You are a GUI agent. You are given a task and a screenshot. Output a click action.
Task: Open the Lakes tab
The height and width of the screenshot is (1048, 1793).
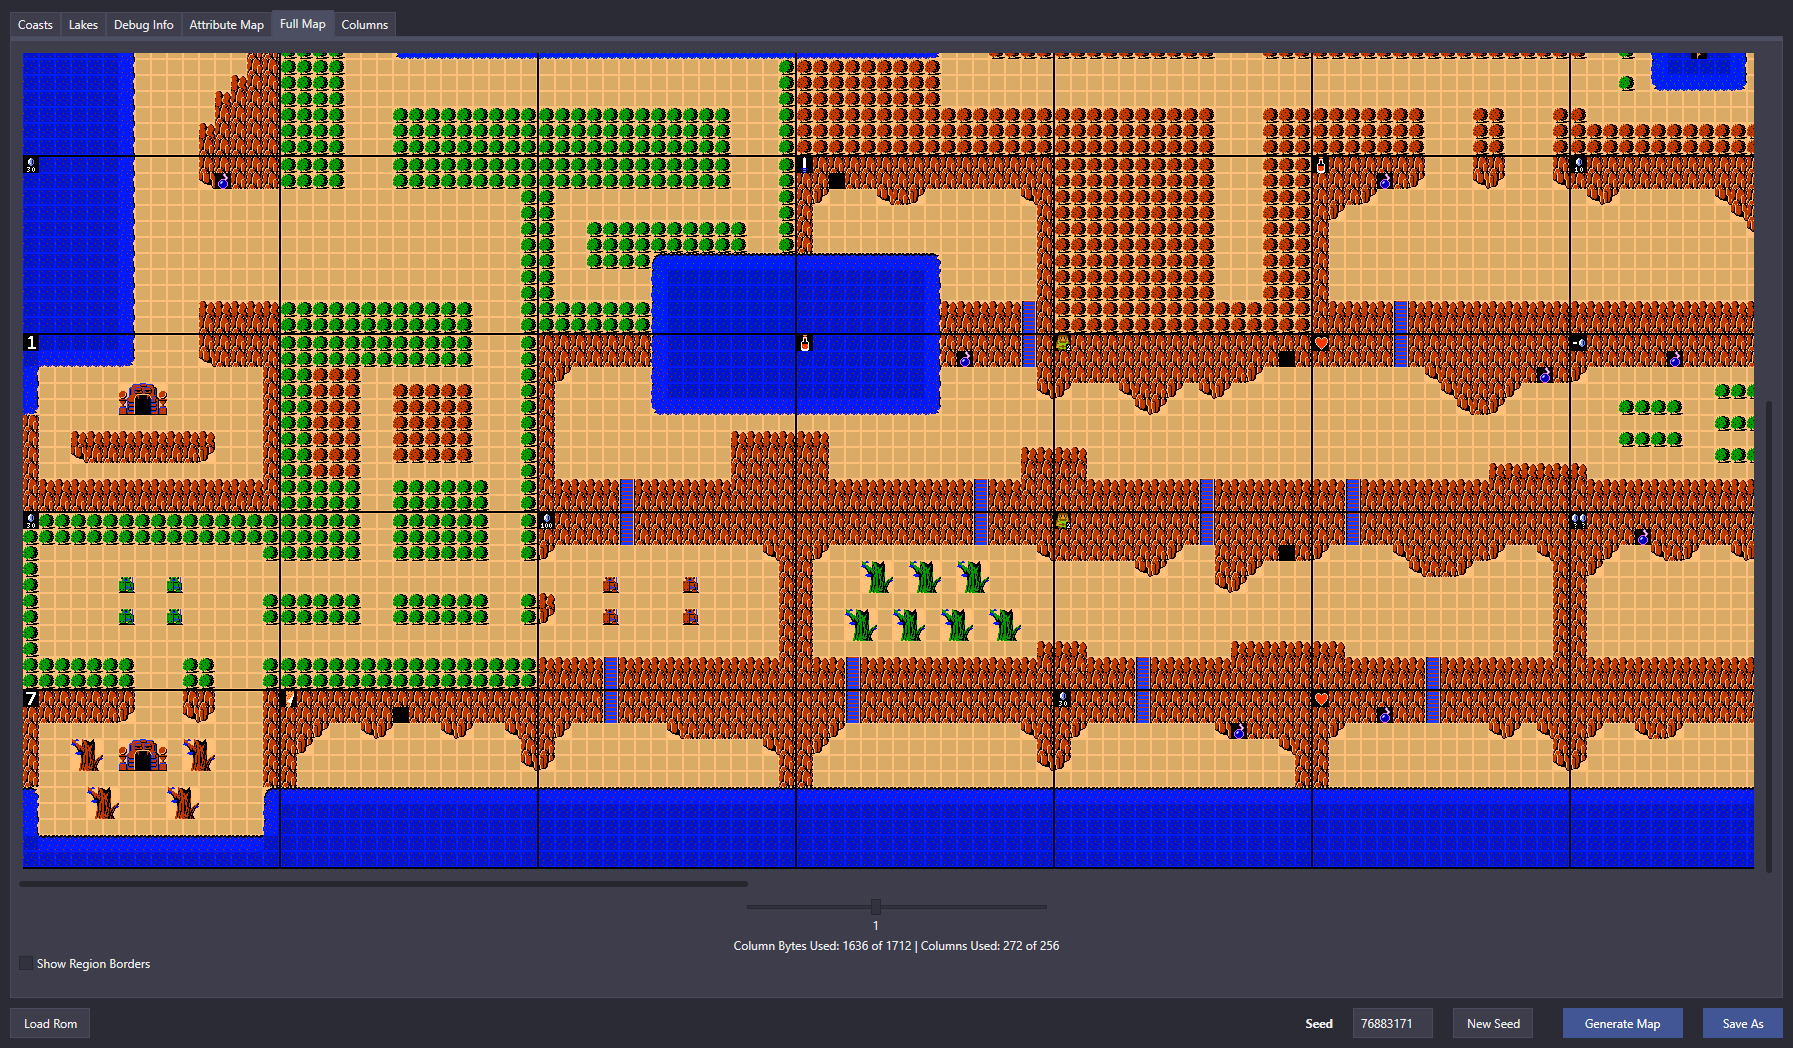(83, 25)
